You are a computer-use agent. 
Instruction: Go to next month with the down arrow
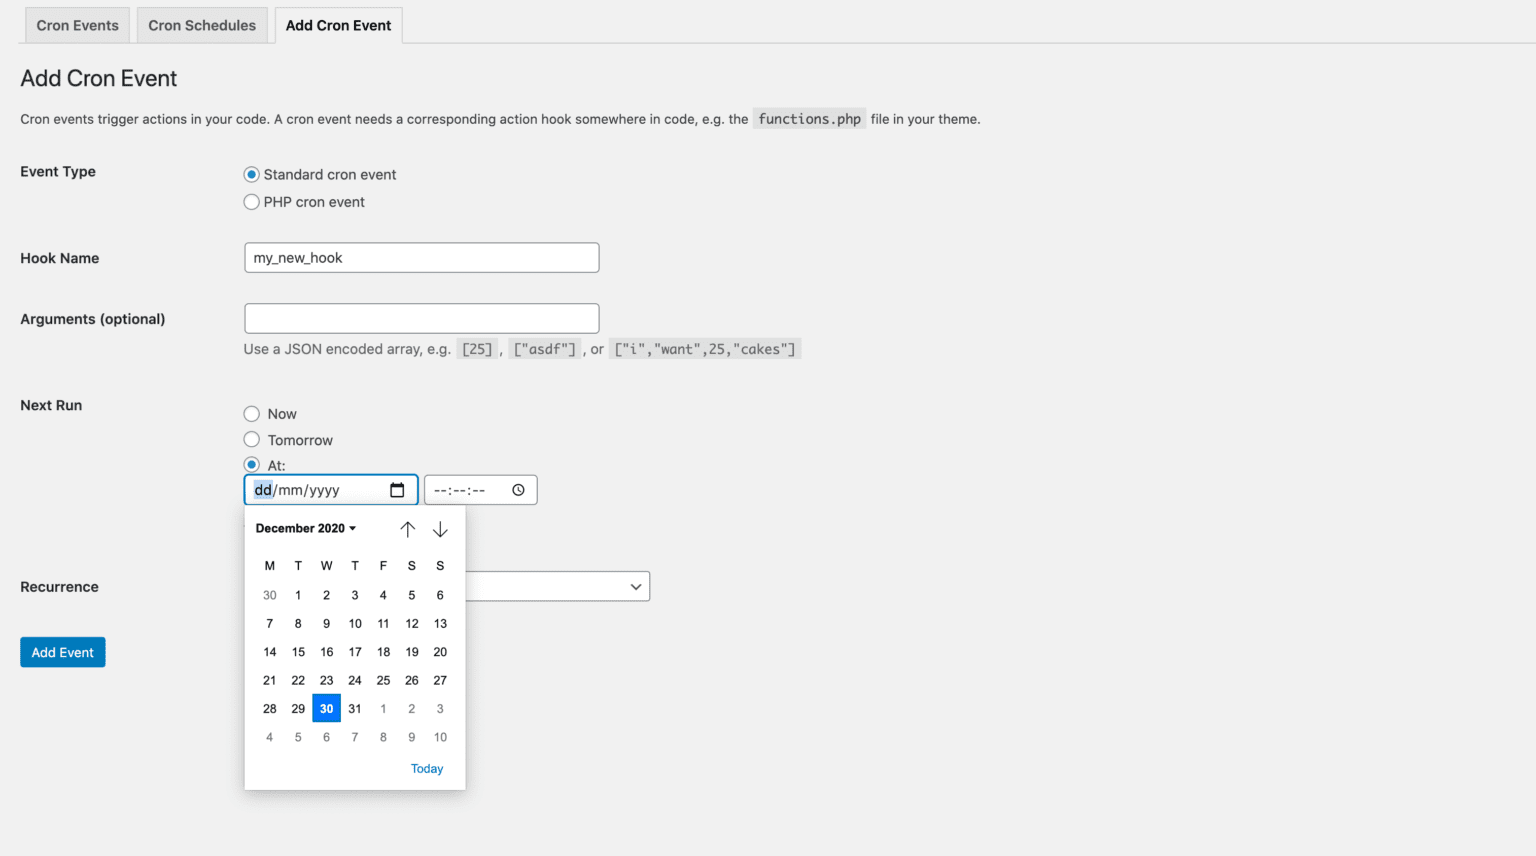coord(440,529)
